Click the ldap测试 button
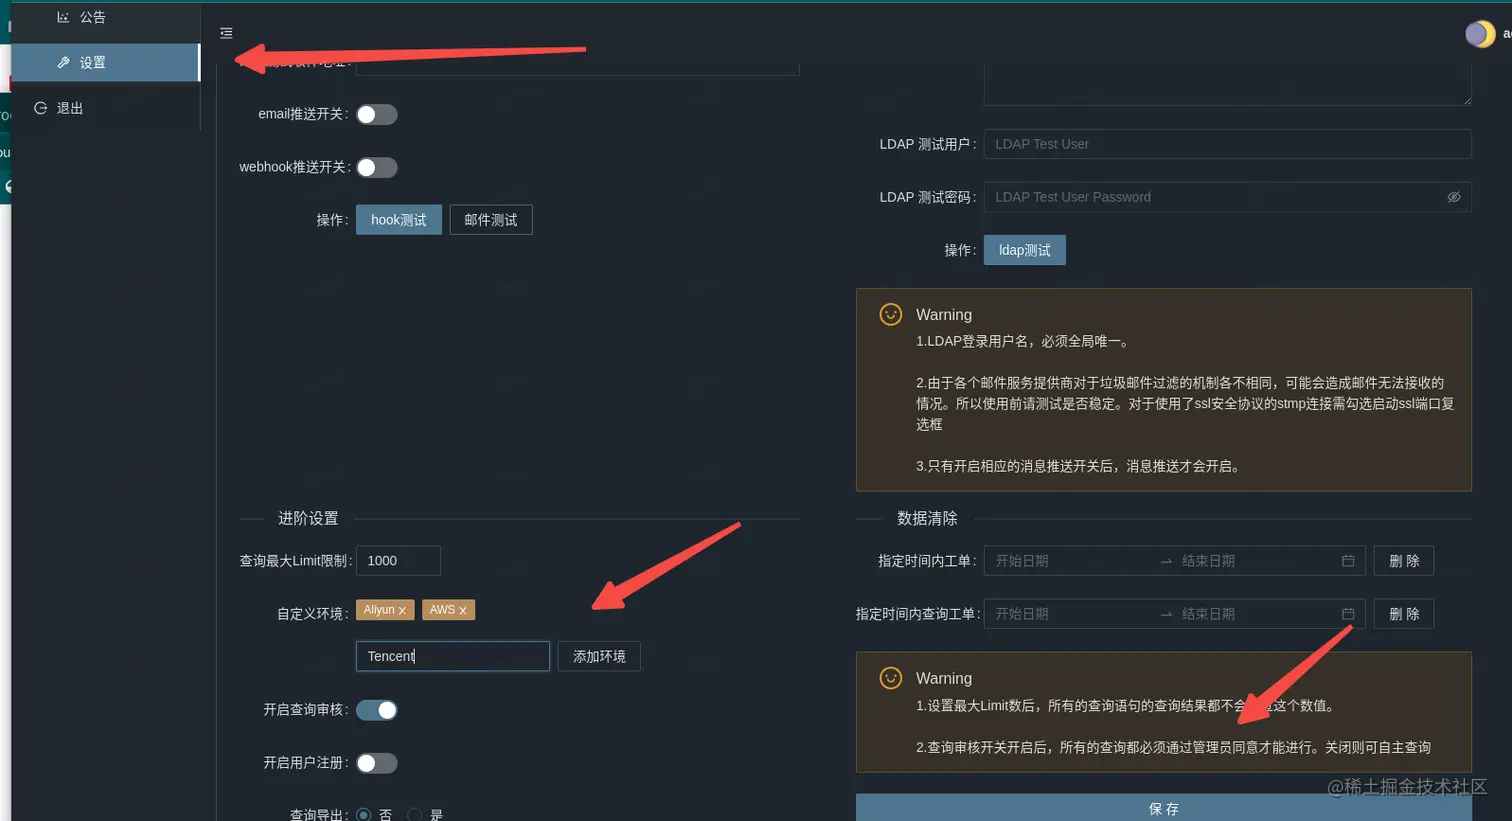The image size is (1512, 821). pos(1025,250)
